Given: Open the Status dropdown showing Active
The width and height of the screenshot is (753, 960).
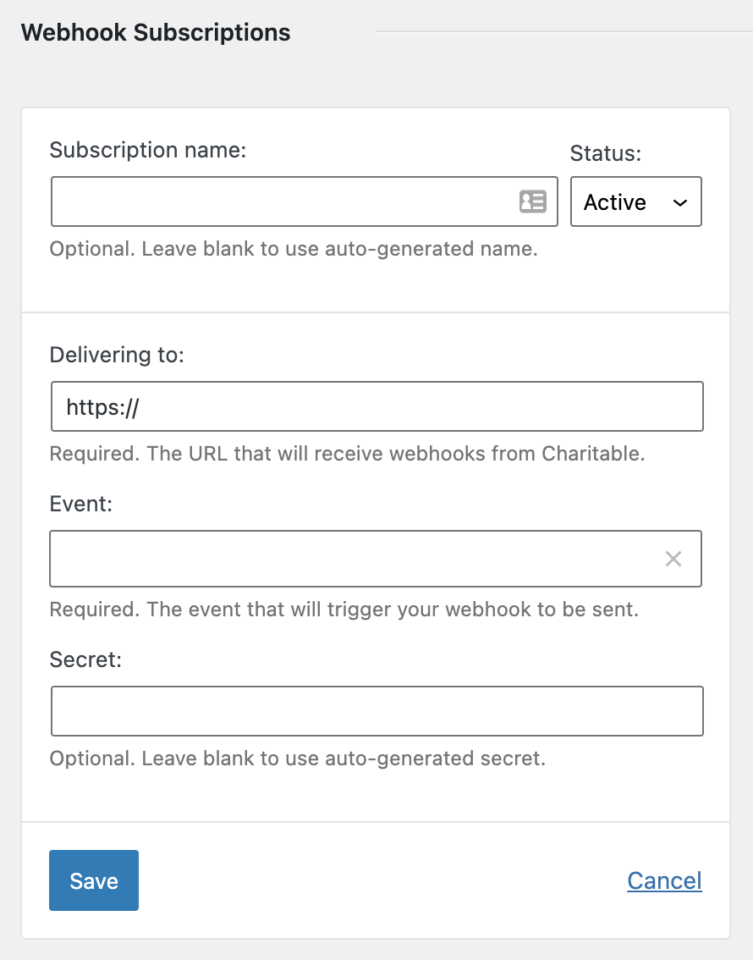Looking at the screenshot, I should [636, 201].
